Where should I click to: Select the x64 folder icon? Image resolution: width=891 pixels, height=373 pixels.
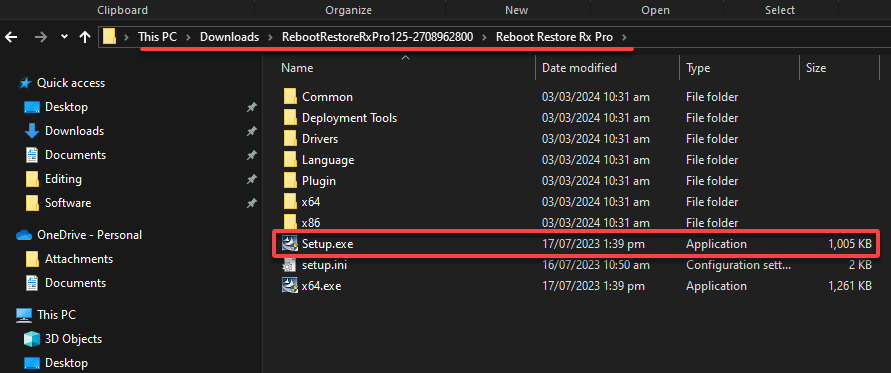click(290, 202)
